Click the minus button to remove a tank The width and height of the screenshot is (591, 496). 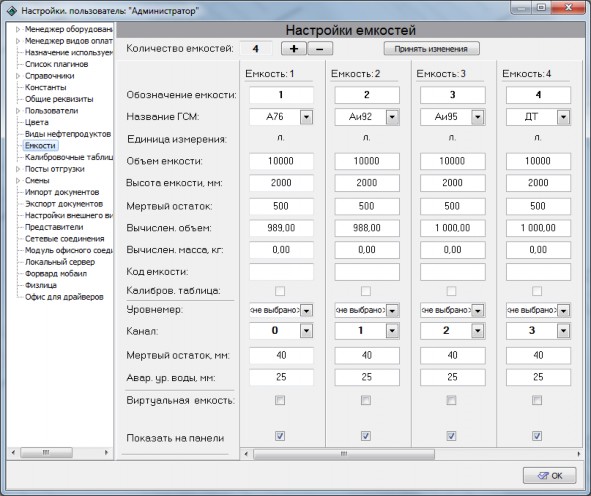click(320, 49)
